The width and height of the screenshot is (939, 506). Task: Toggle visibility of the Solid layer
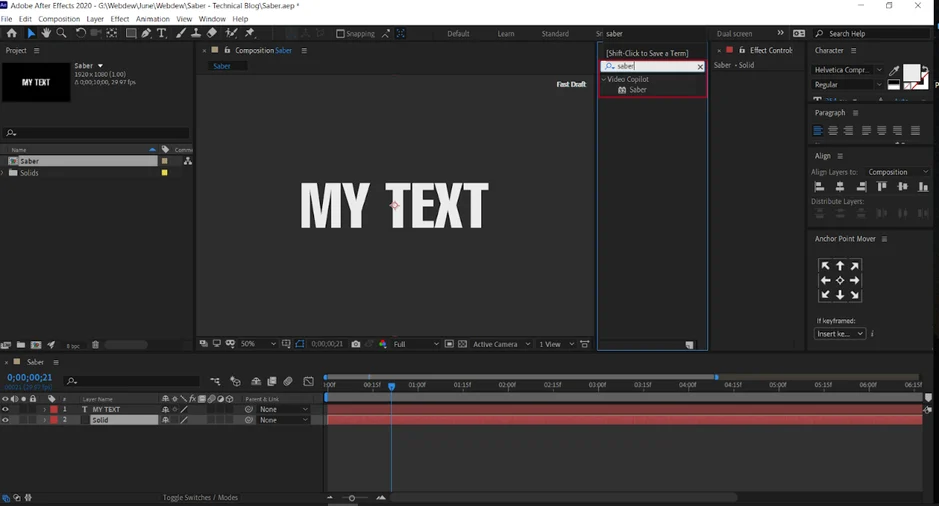tap(5, 421)
